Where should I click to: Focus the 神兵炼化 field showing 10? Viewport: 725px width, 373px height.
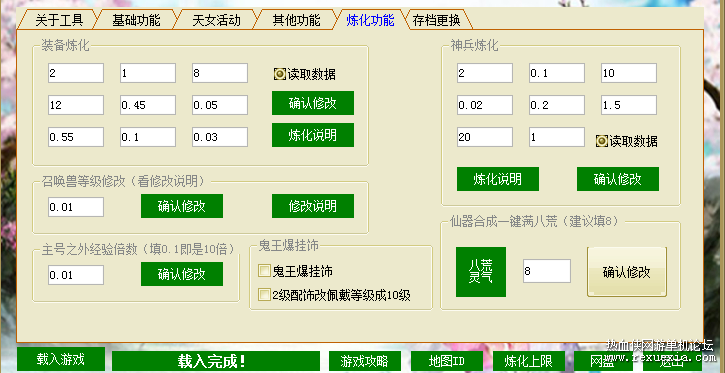[629, 73]
